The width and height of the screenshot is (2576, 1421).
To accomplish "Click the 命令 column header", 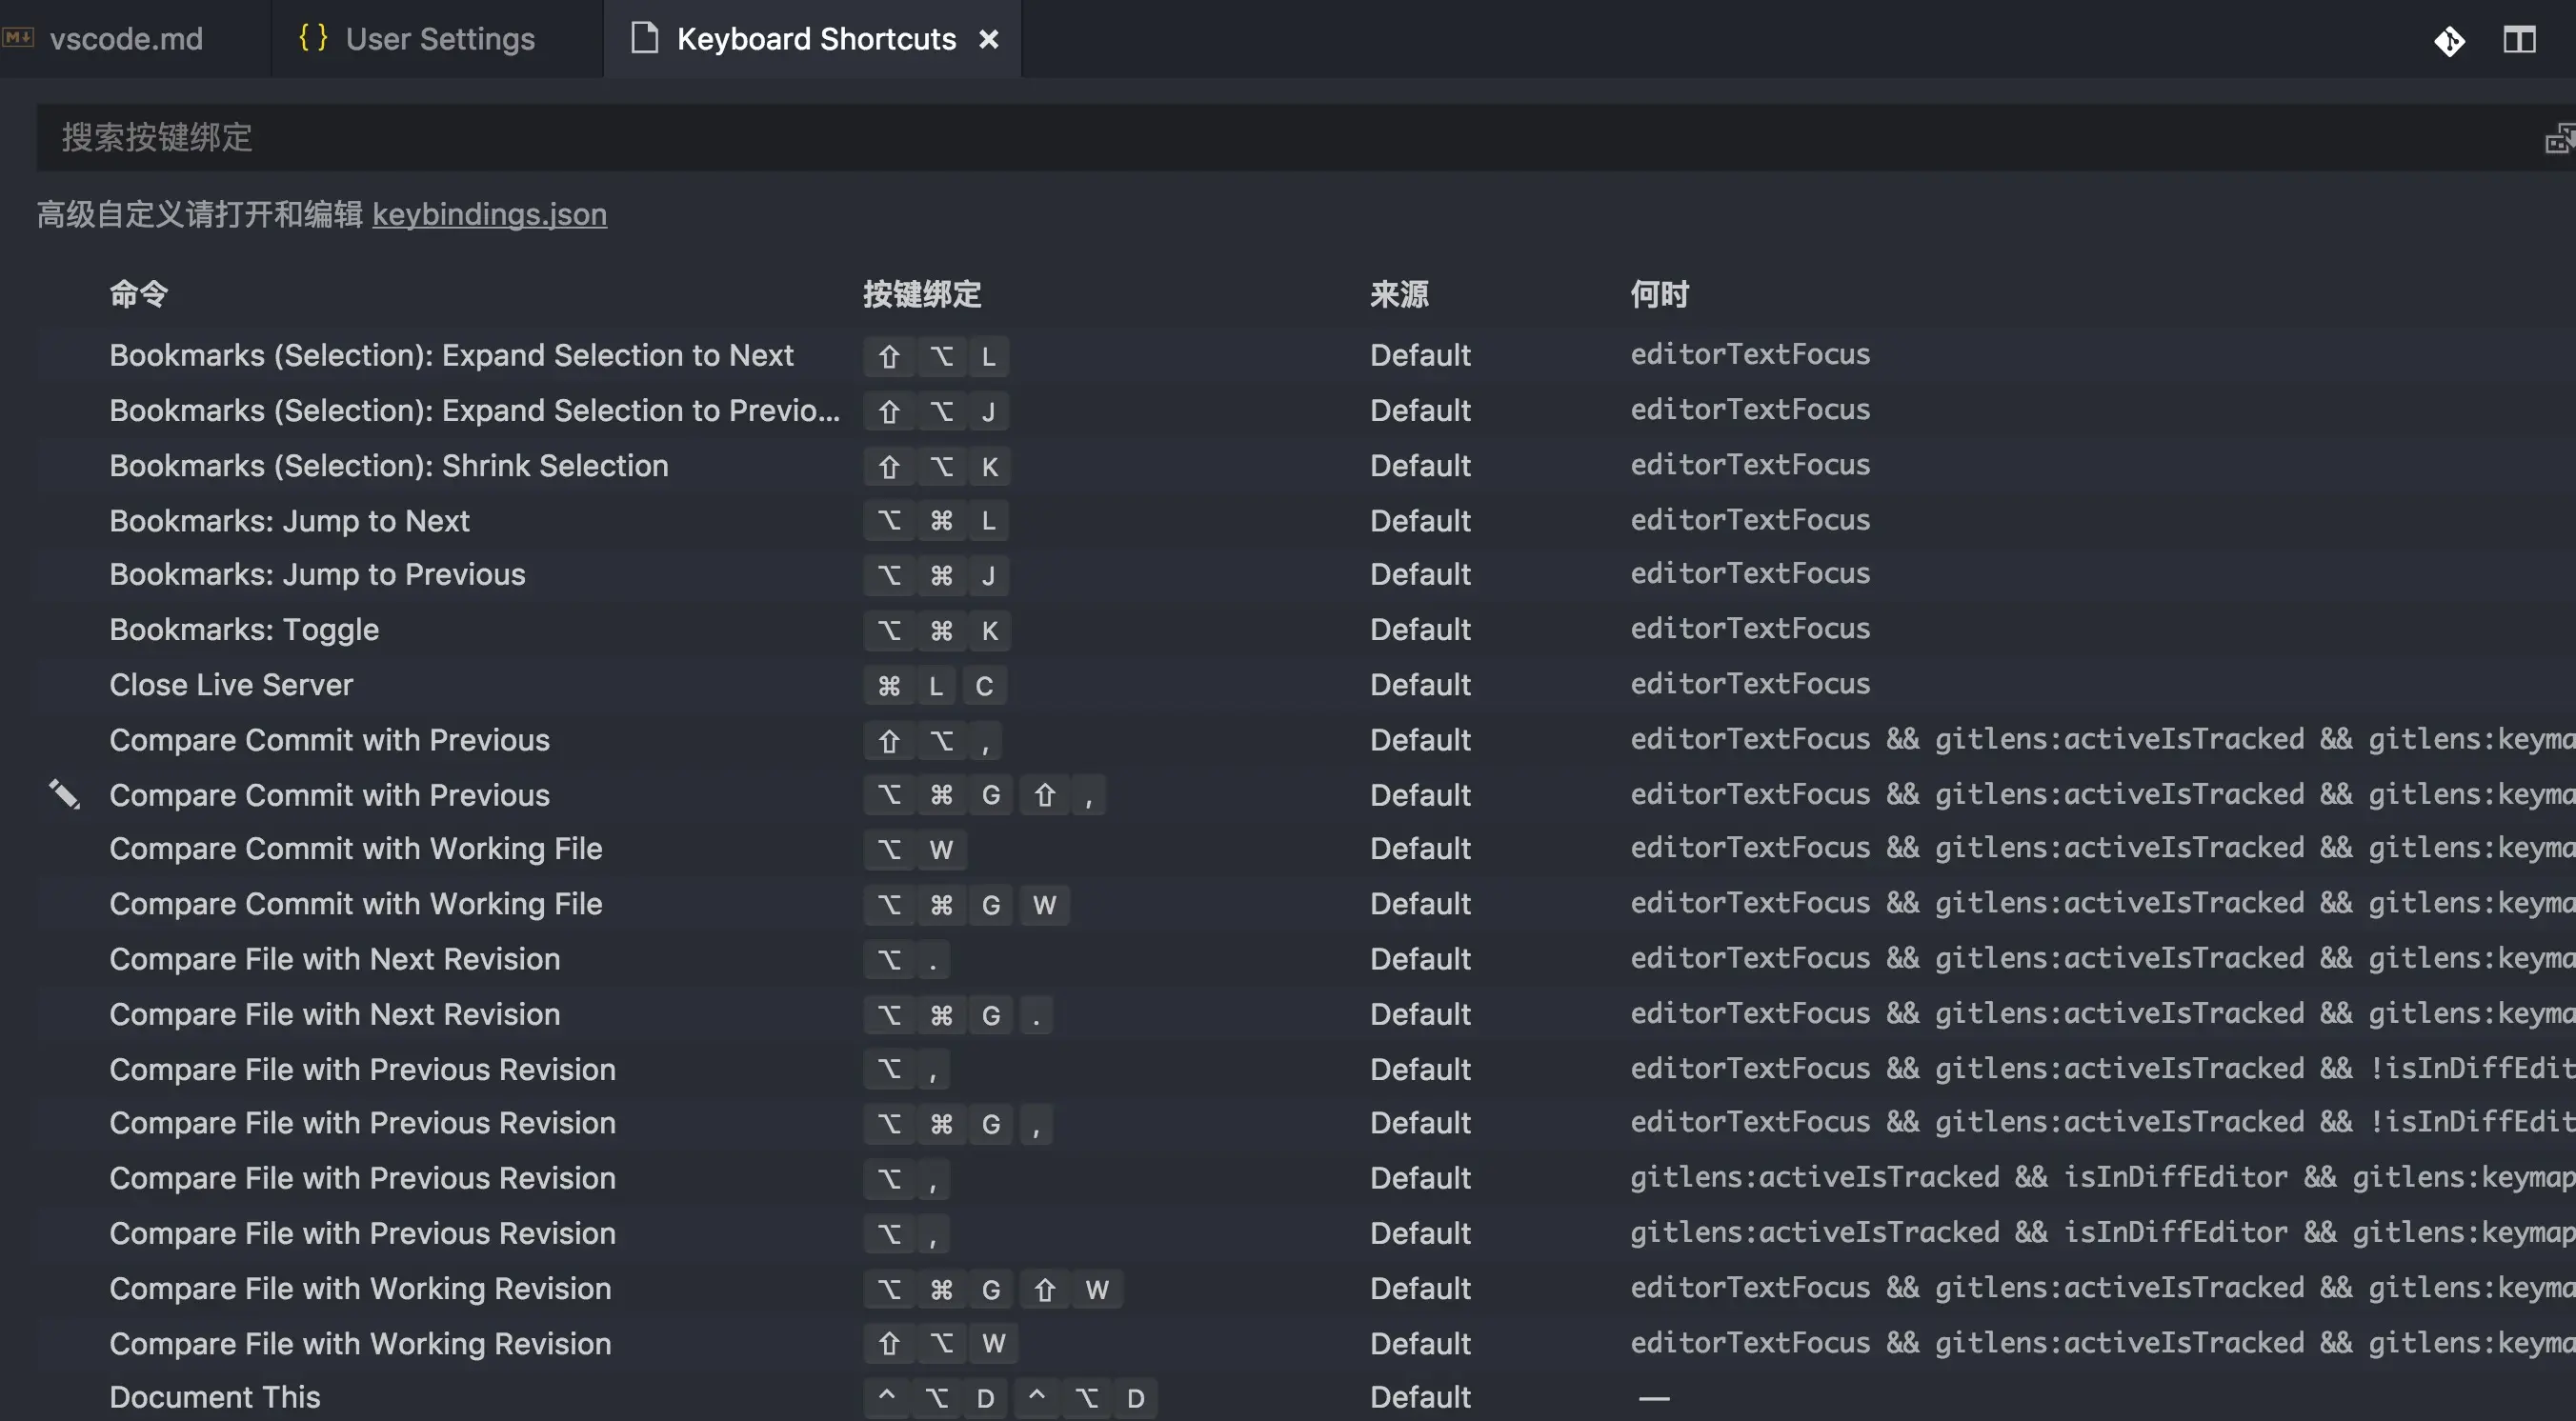I will click(139, 294).
